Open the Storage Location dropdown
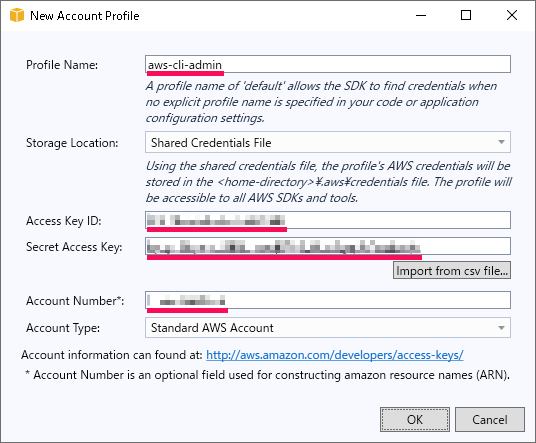536x443 pixels. point(328,142)
